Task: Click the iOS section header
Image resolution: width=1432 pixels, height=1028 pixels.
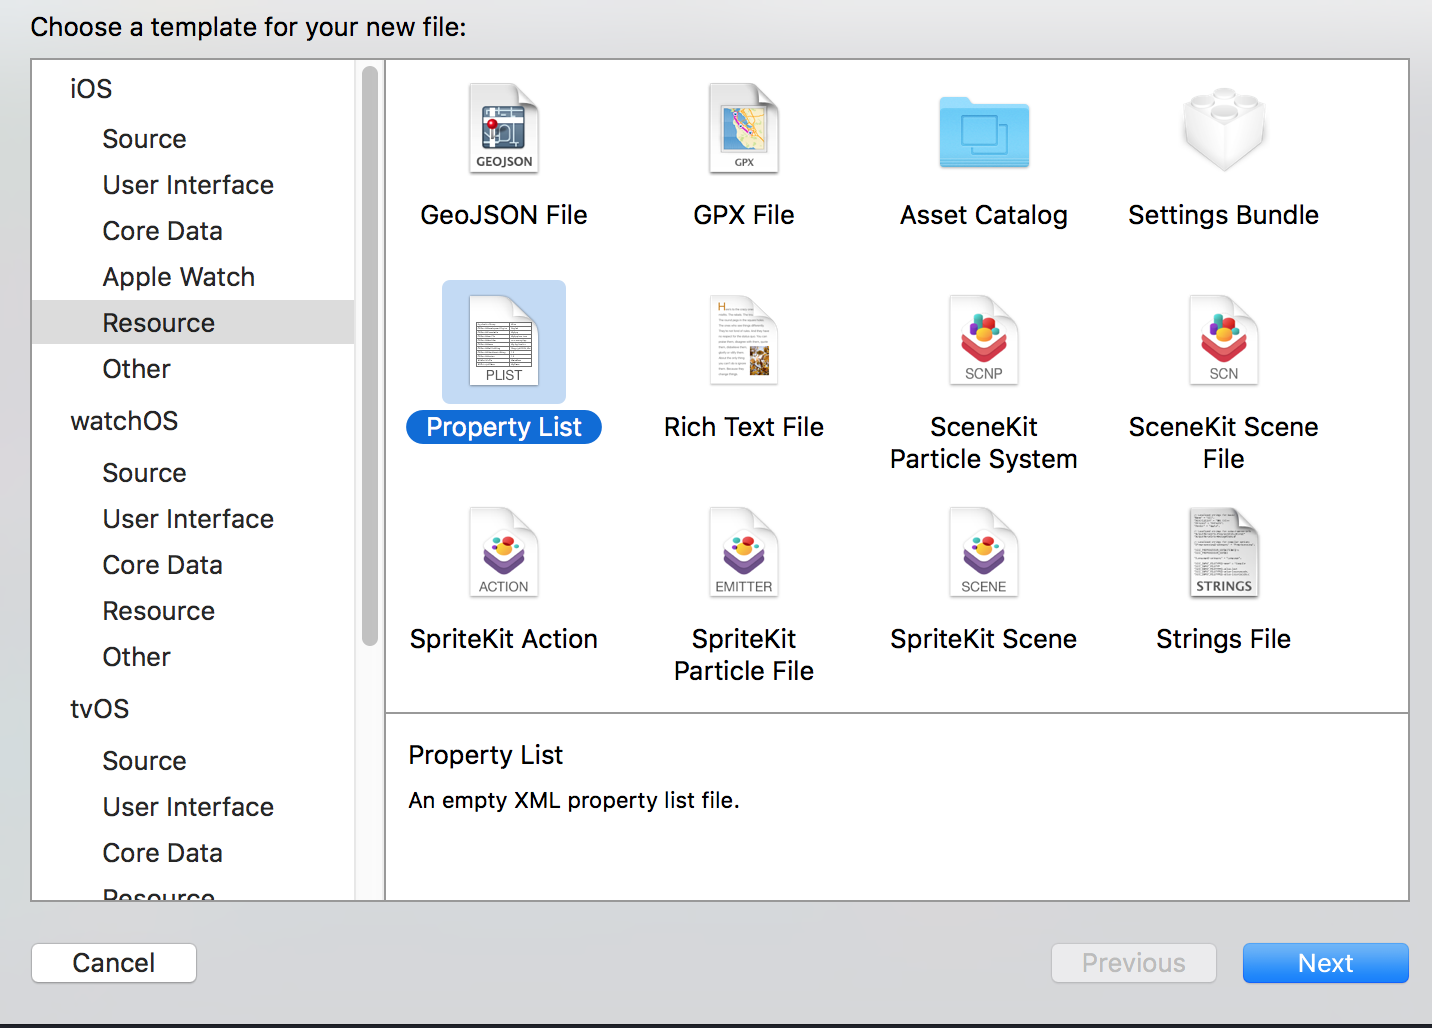Action: pyautogui.click(x=91, y=89)
